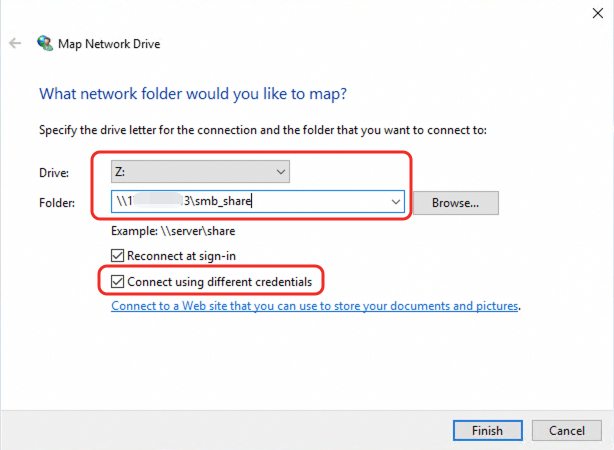The image size is (614, 450).
Task: Click the 'Folder:' field label
Action: [x=56, y=203]
